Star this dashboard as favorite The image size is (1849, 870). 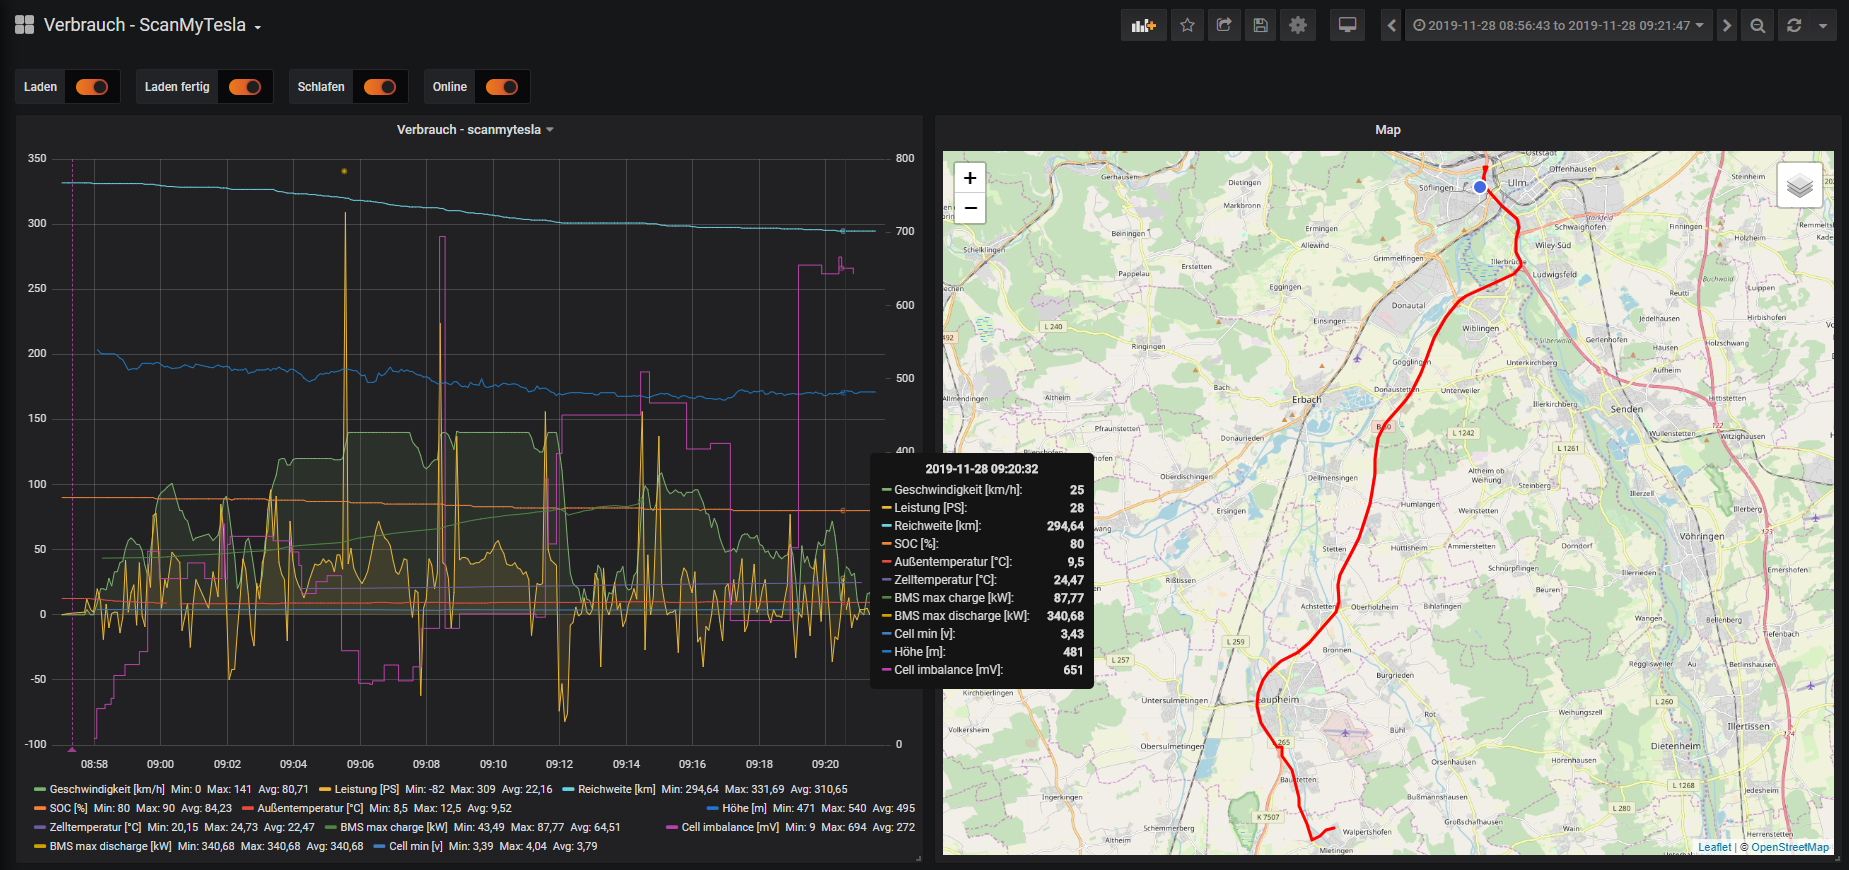[1187, 25]
